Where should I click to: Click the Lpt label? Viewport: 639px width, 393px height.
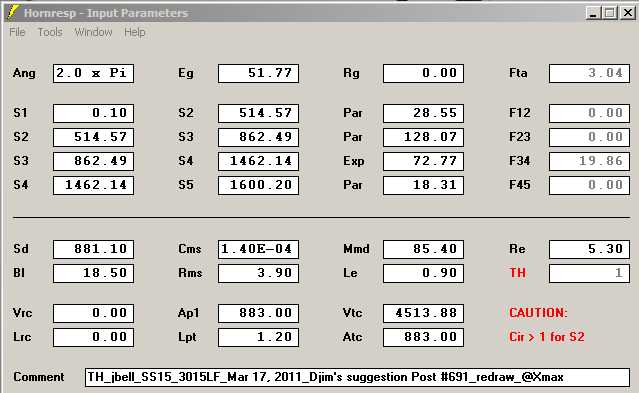[x=187, y=337]
